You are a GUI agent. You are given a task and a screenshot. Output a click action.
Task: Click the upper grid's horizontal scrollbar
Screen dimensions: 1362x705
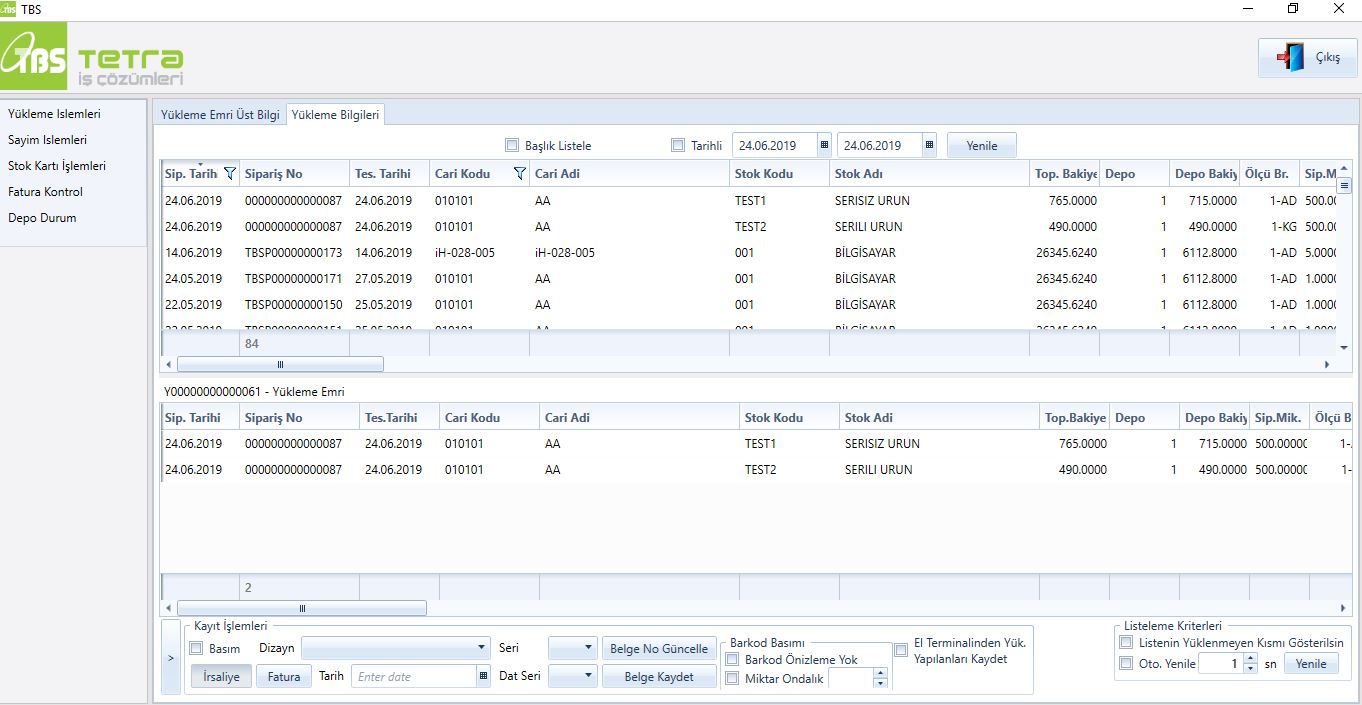pos(280,365)
